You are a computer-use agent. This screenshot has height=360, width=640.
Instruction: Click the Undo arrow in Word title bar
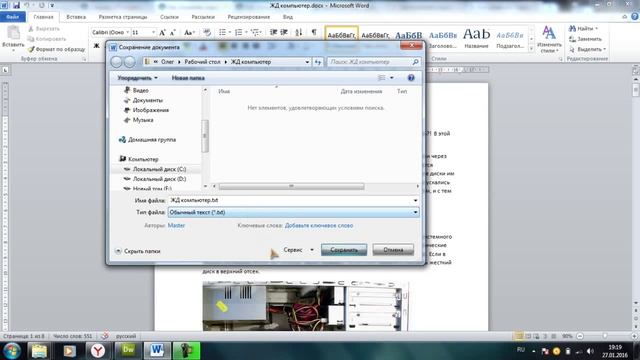point(27,5)
